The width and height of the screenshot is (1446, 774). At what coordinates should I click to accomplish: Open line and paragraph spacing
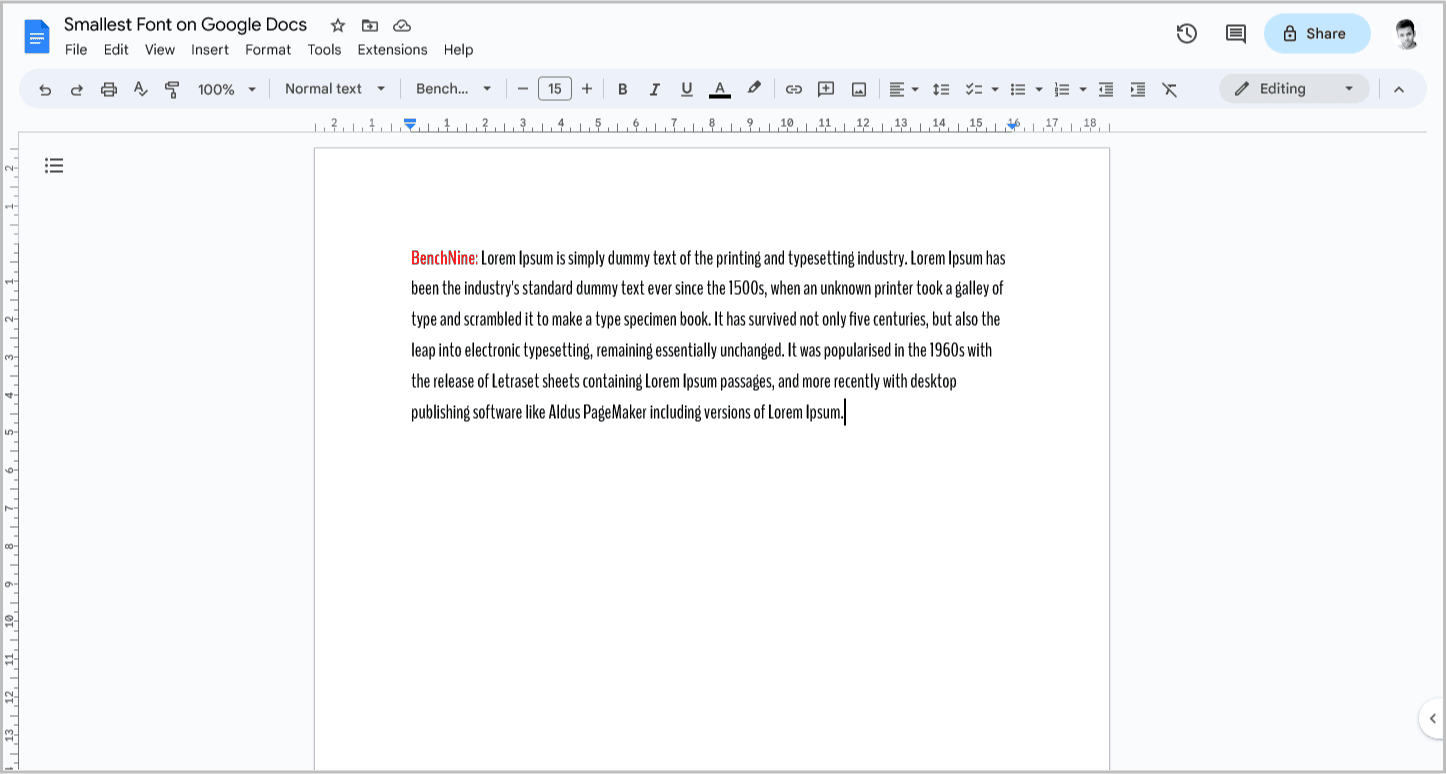point(941,89)
